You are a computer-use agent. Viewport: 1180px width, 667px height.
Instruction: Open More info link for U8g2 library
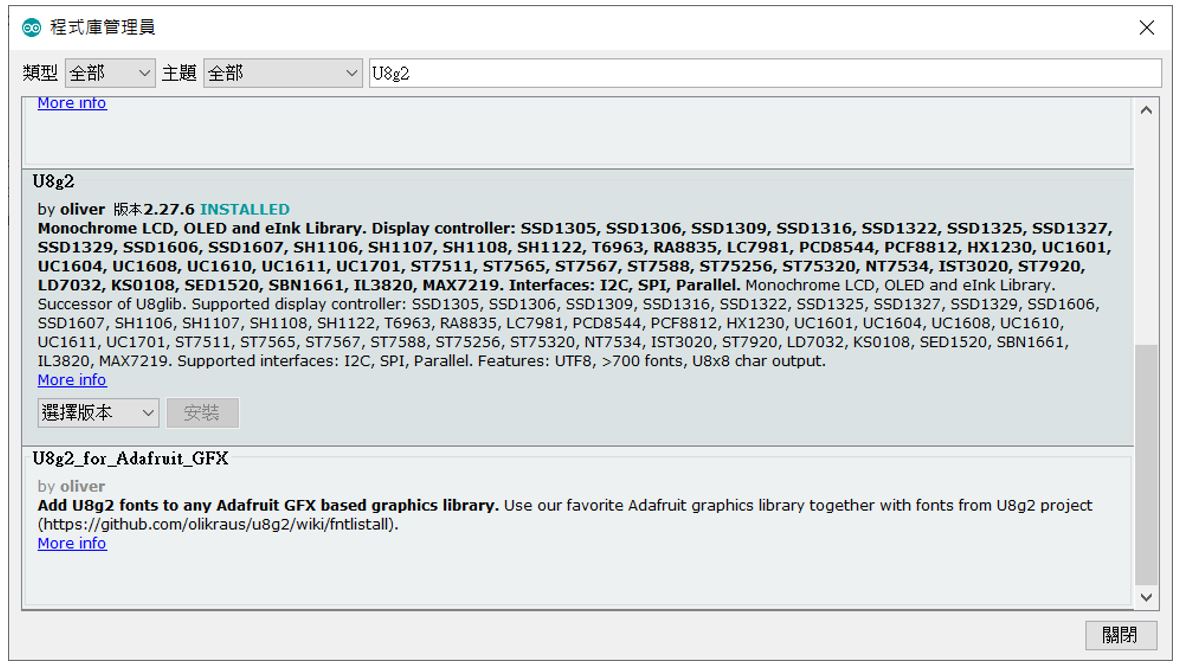[72, 380]
